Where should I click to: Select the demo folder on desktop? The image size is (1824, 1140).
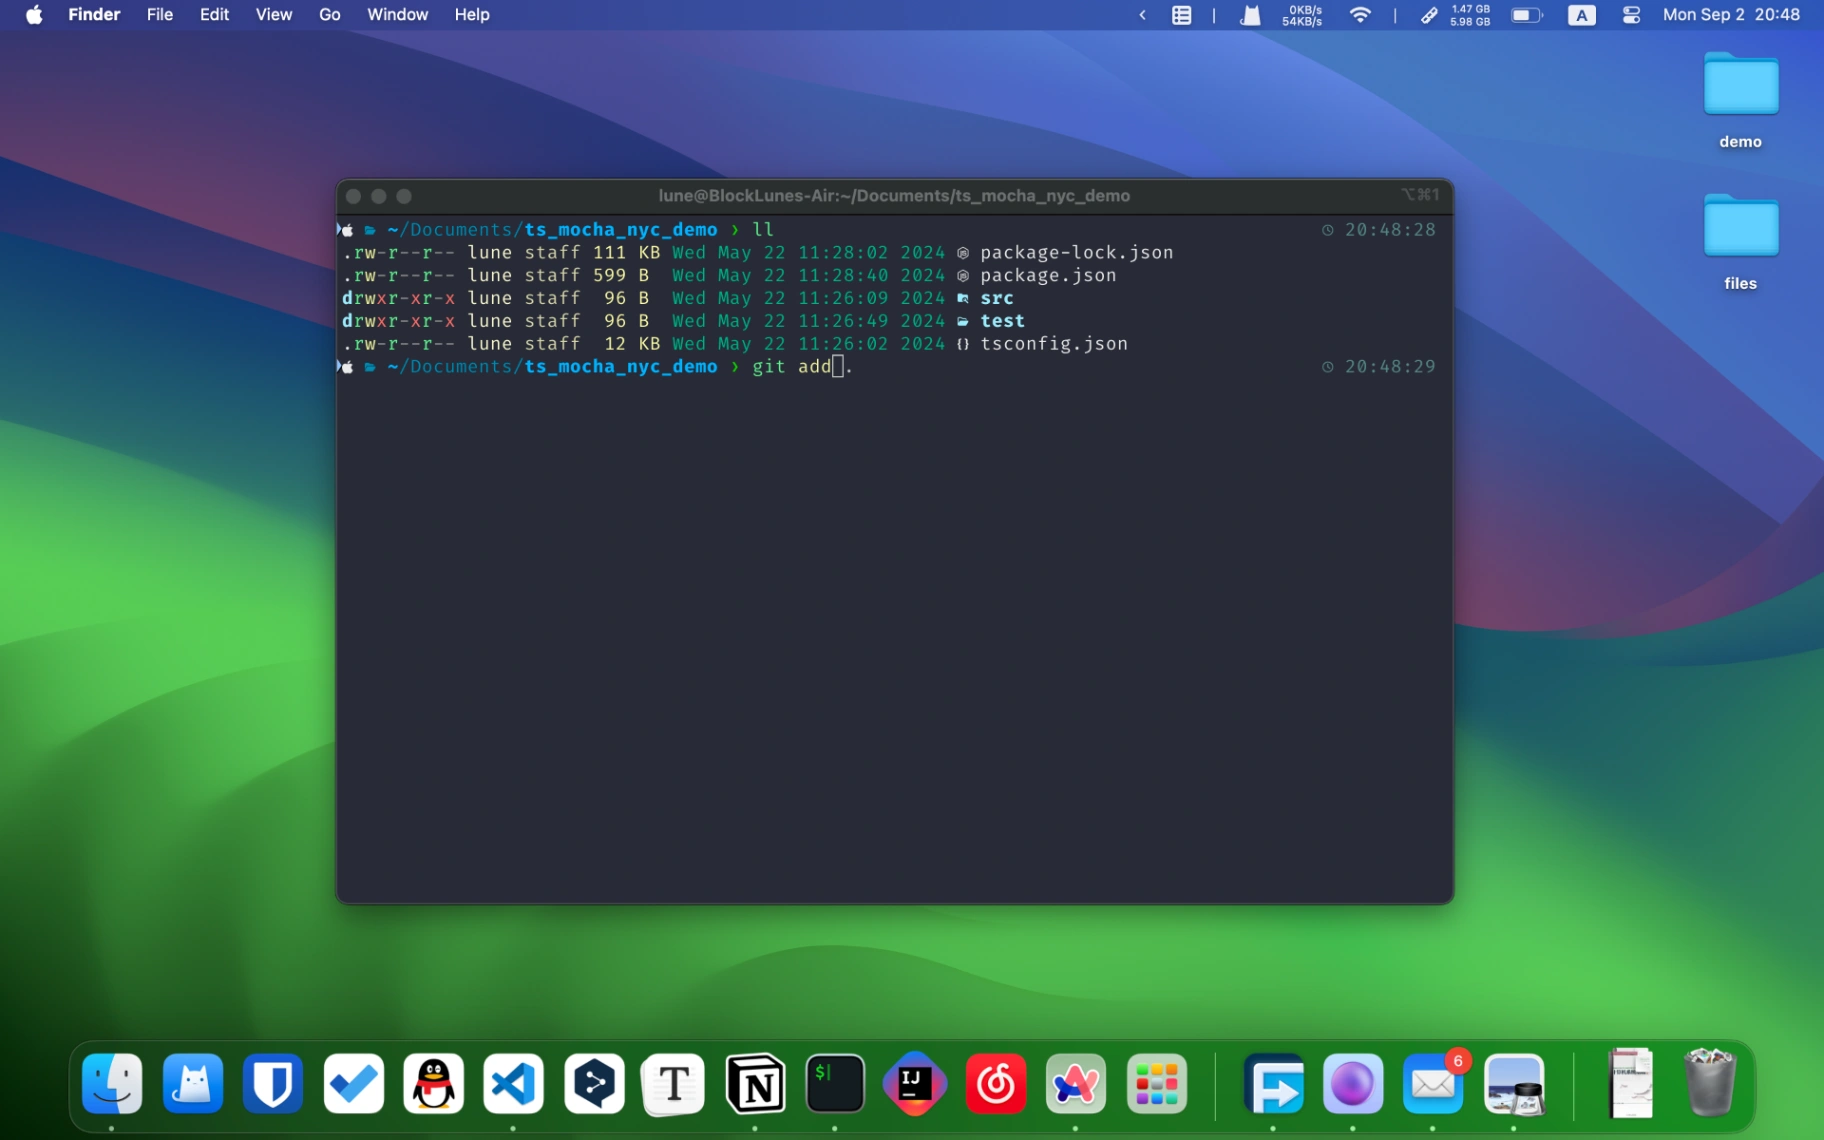pos(1740,100)
